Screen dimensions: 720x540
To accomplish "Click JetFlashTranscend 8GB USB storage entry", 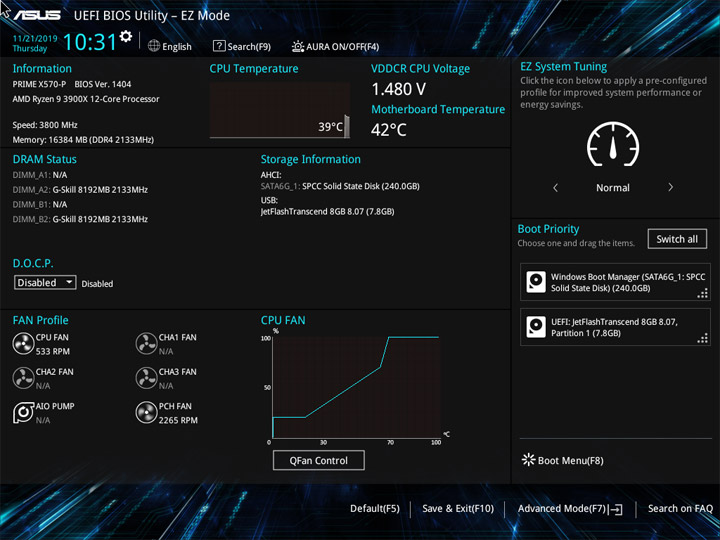I will tap(327, 212).
